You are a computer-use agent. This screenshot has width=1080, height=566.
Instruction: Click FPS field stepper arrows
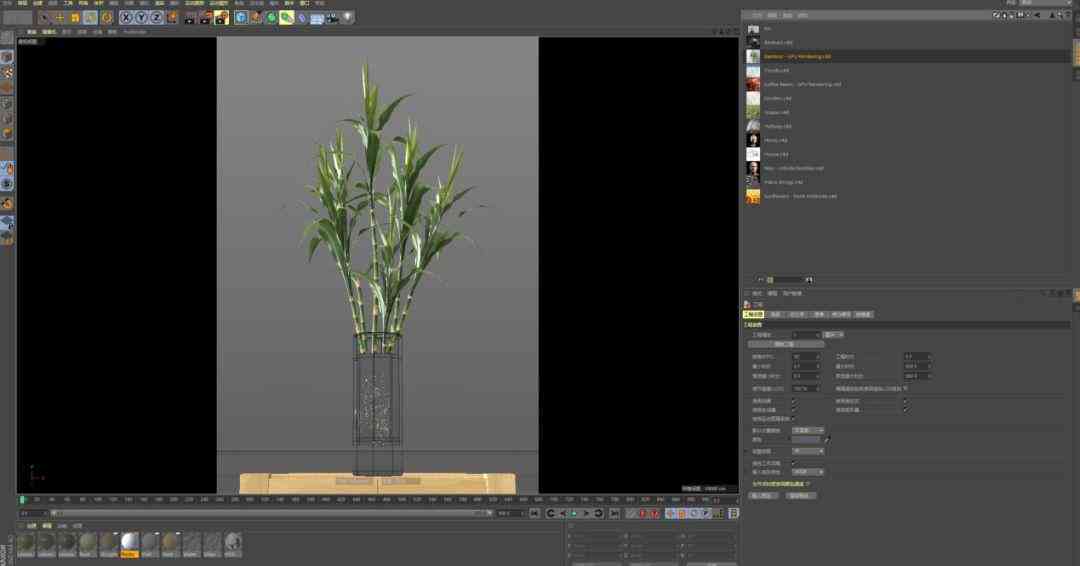click(818, 357)
